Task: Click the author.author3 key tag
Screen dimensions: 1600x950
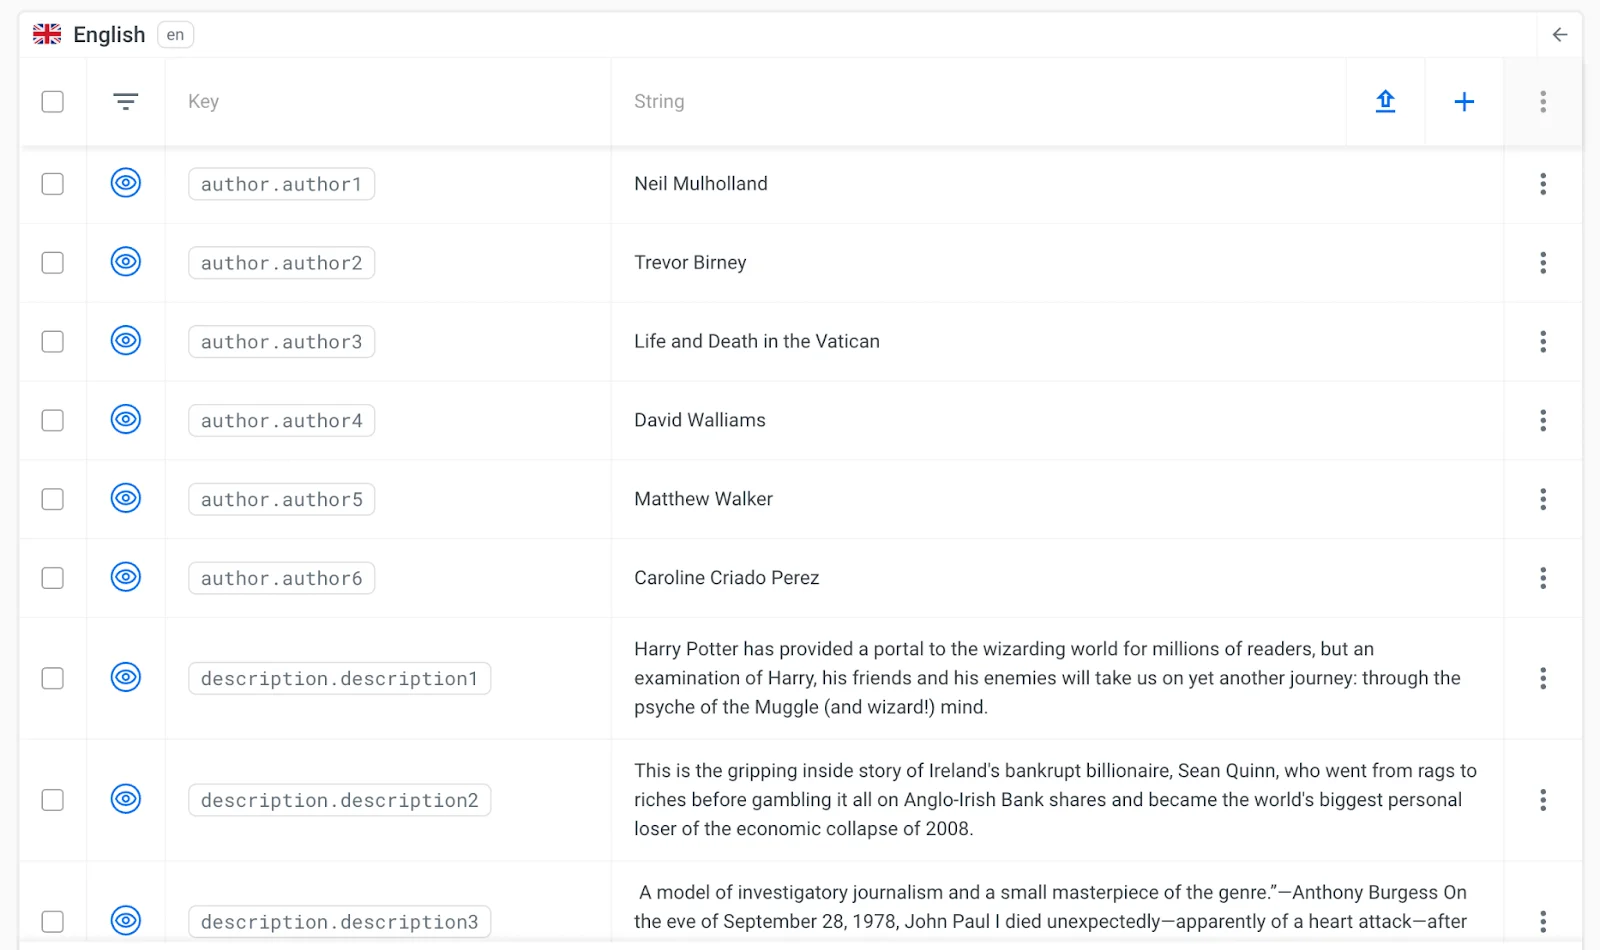Action: point(281,342)
